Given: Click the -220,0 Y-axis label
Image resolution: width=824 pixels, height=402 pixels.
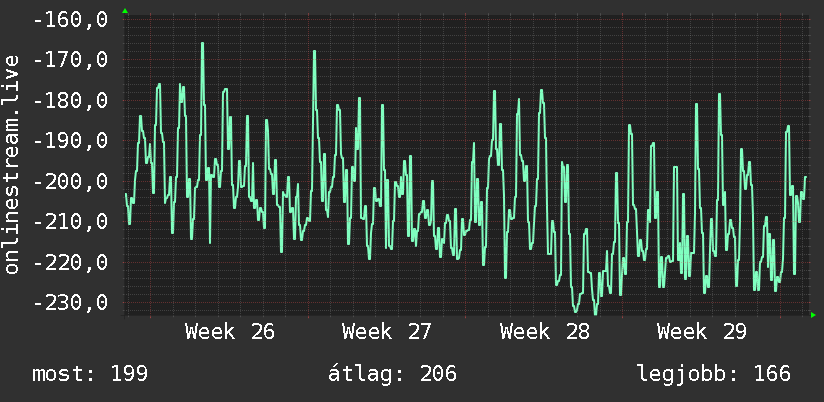Looking at the screenshot, I should 70,262.
